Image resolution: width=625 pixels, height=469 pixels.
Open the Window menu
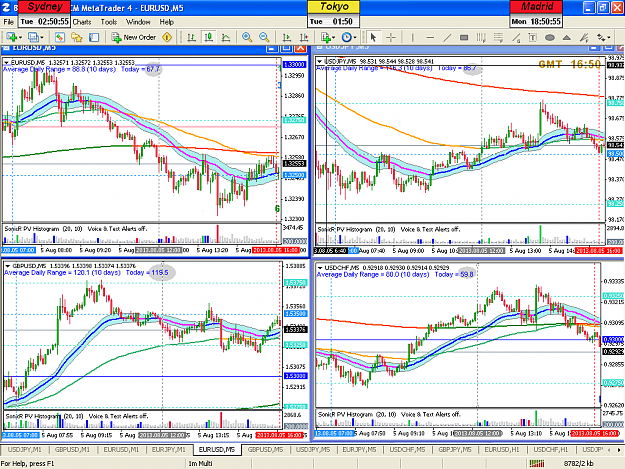138,22
